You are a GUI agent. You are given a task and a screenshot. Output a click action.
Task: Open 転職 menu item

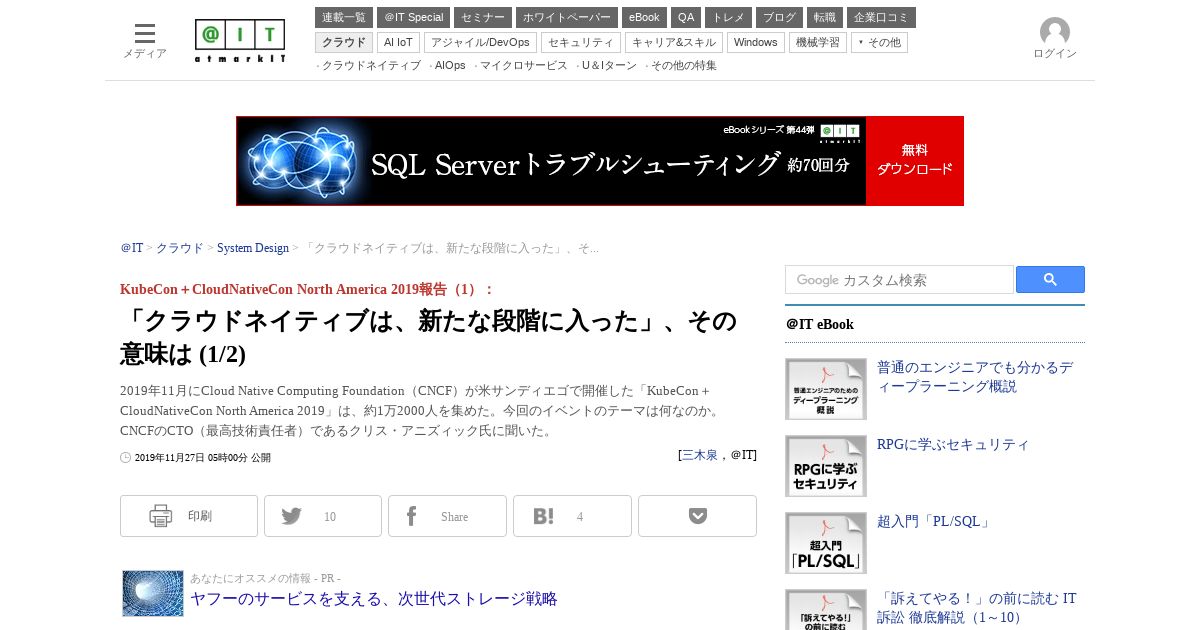pyautogui.click(x=825, y=17)
